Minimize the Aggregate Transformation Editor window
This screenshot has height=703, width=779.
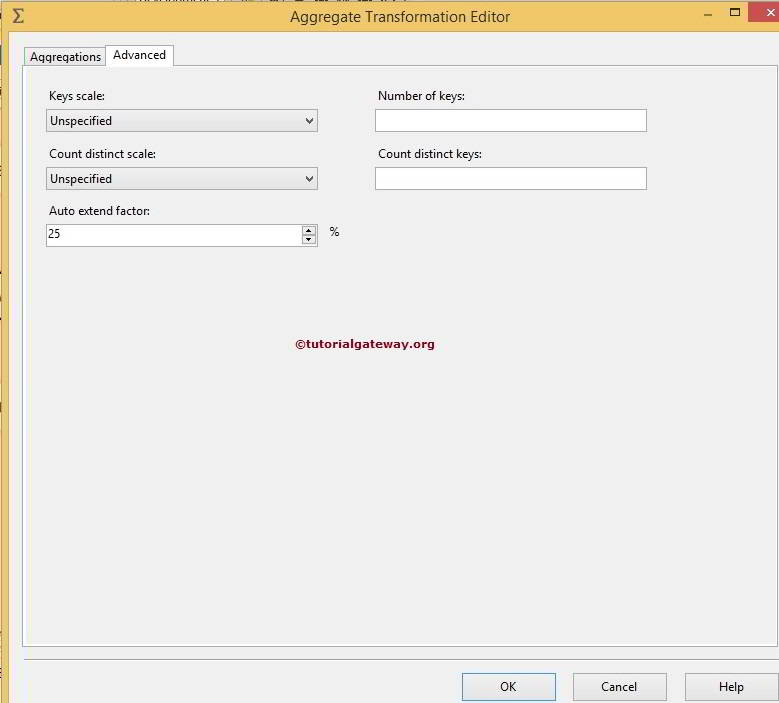708,15
